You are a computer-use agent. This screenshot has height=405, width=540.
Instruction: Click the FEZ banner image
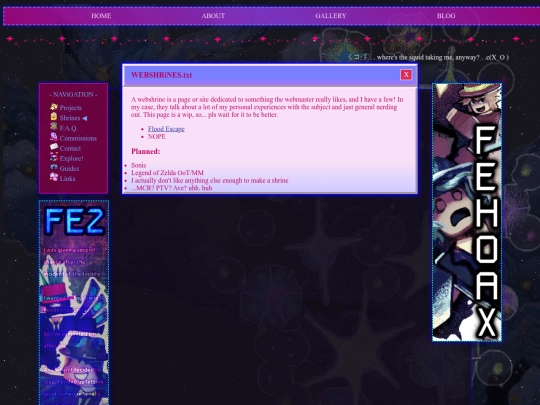pos(74,302)
